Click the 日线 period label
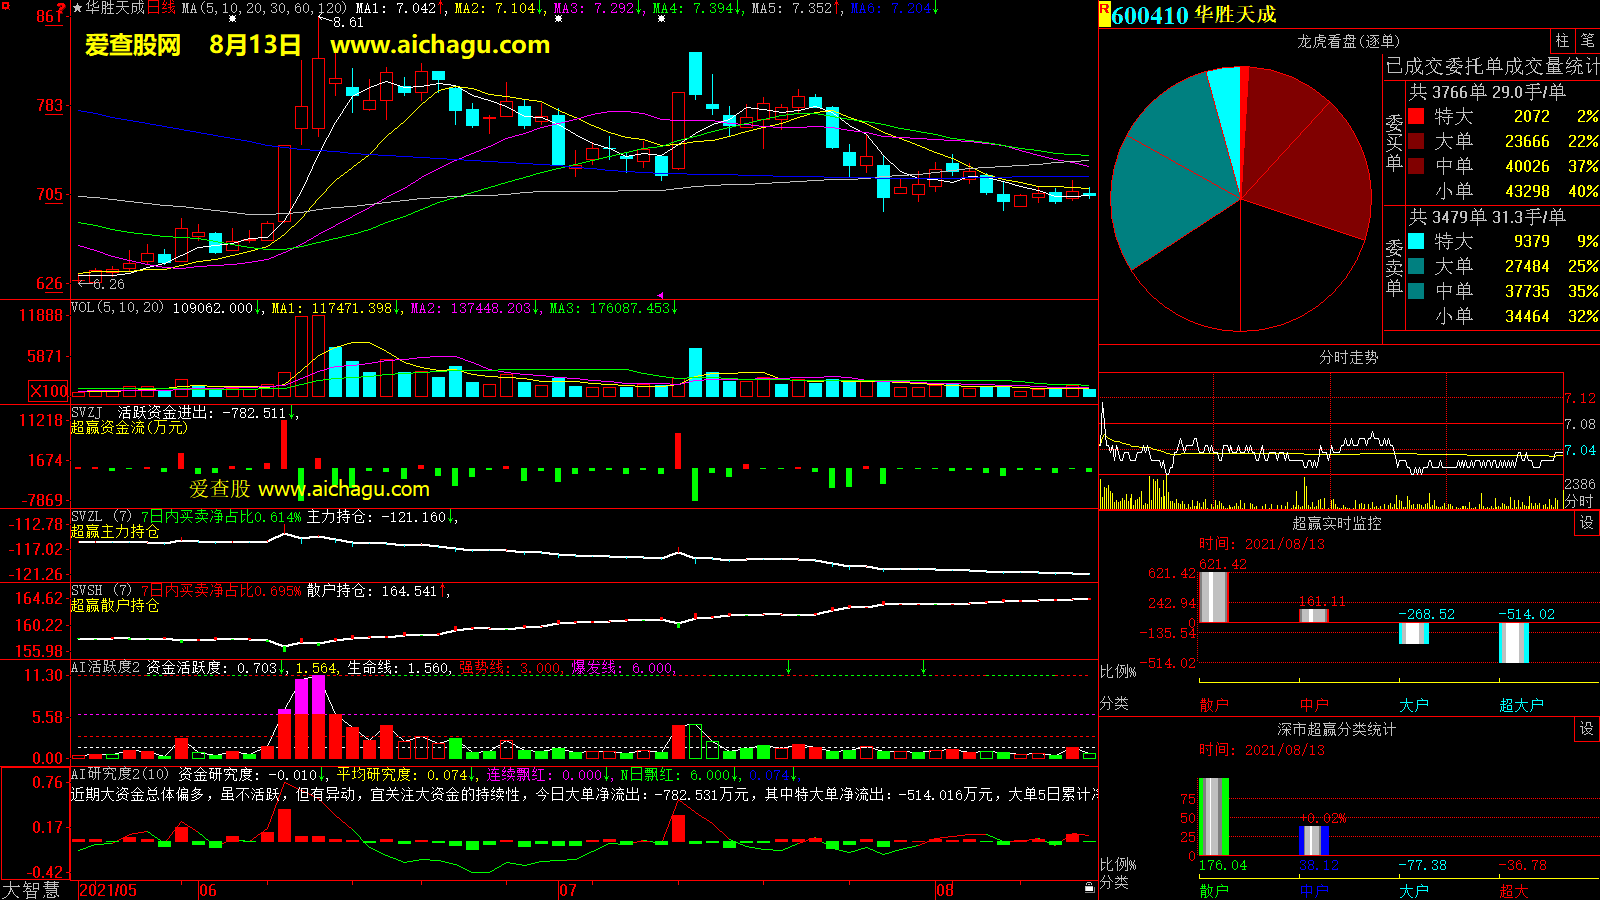The height and width of the screenshot is (900, 1600). click(161, 8)
